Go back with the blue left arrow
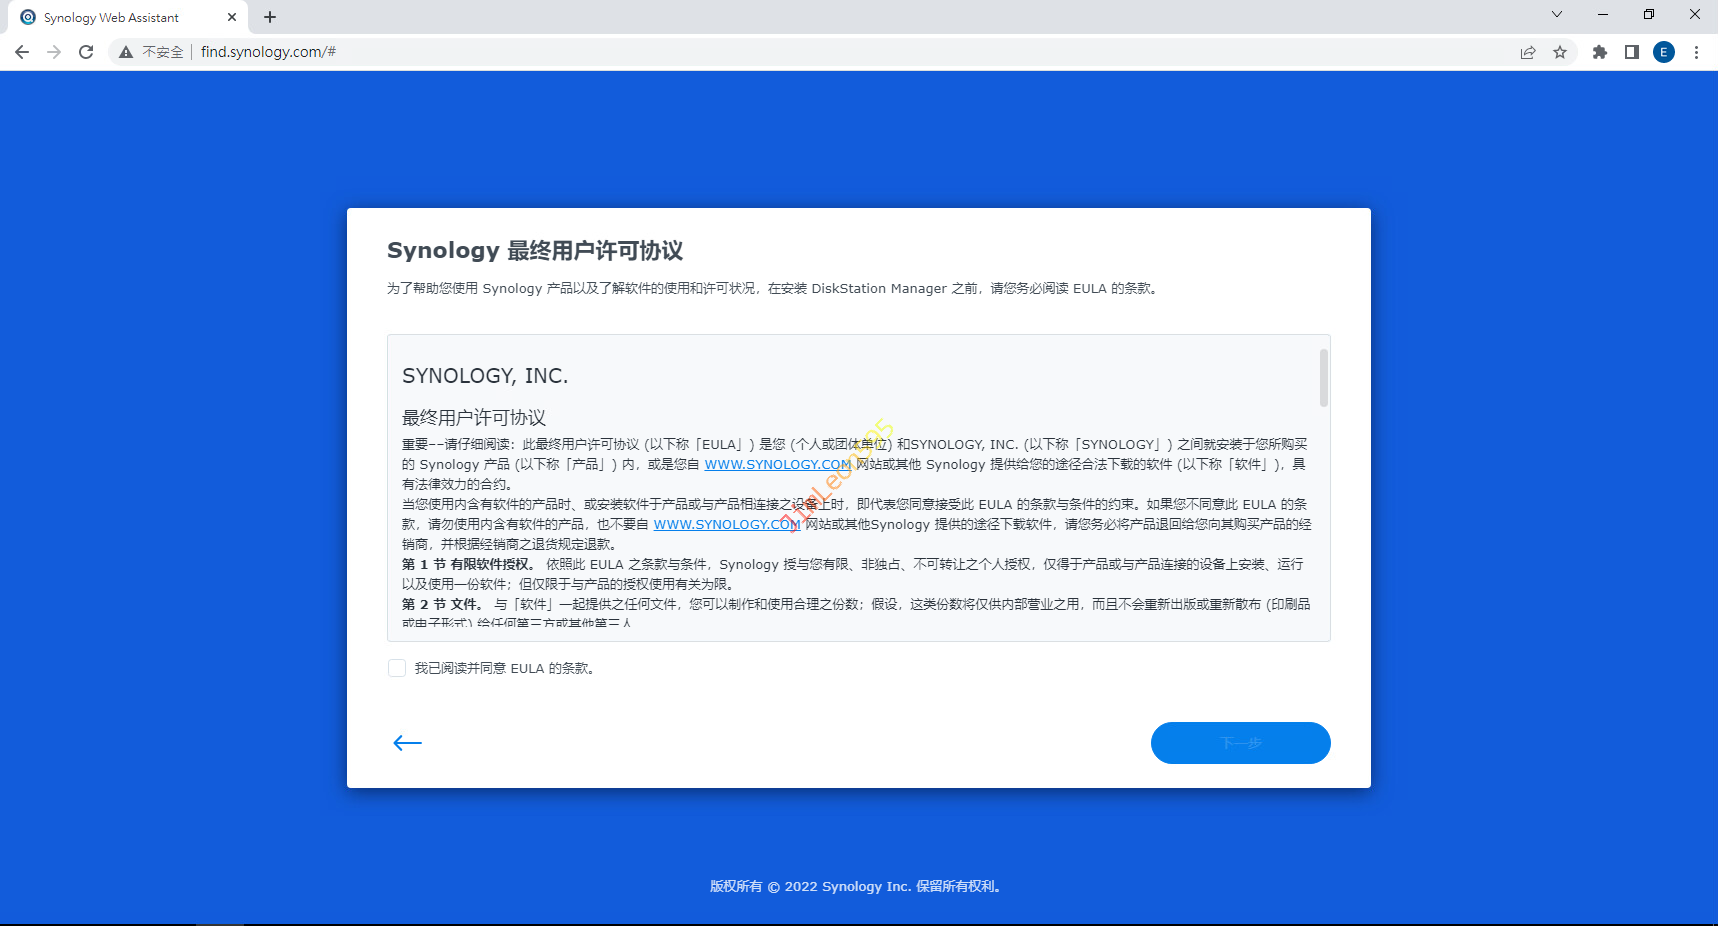 [407, 742]
